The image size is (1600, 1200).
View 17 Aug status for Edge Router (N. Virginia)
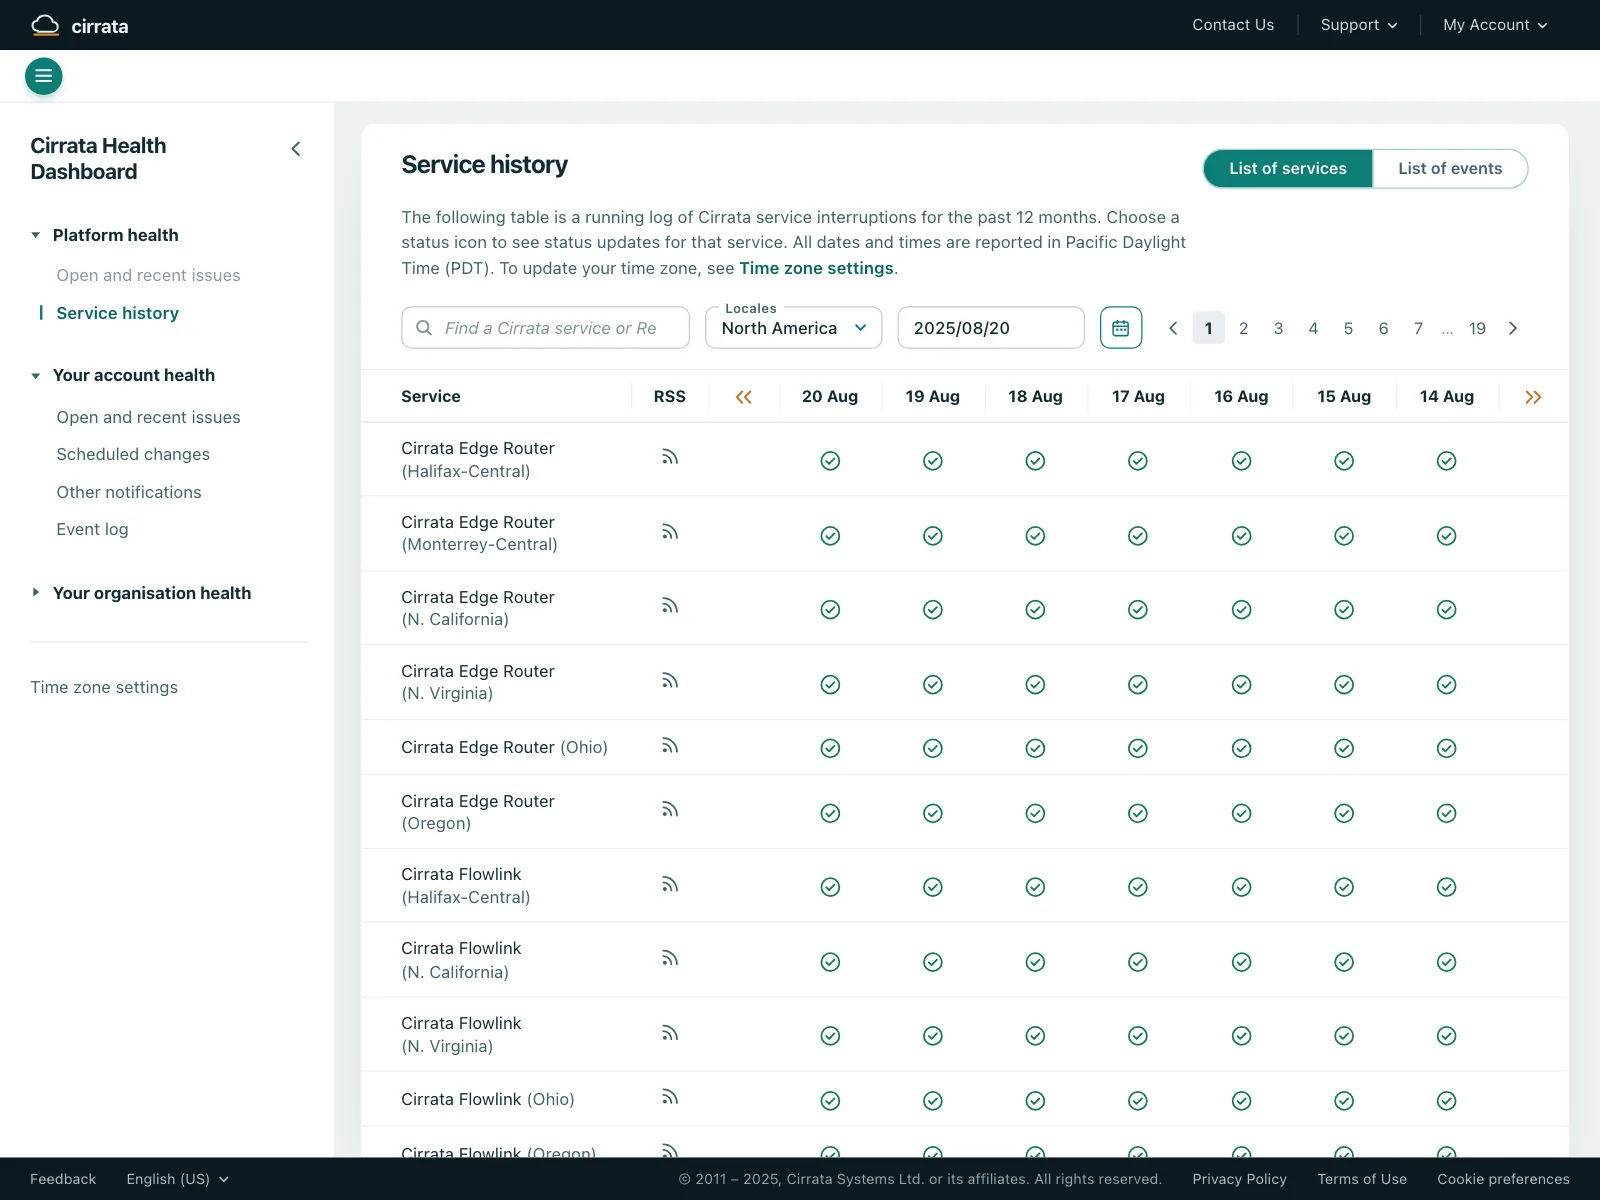click(1138, 685)
